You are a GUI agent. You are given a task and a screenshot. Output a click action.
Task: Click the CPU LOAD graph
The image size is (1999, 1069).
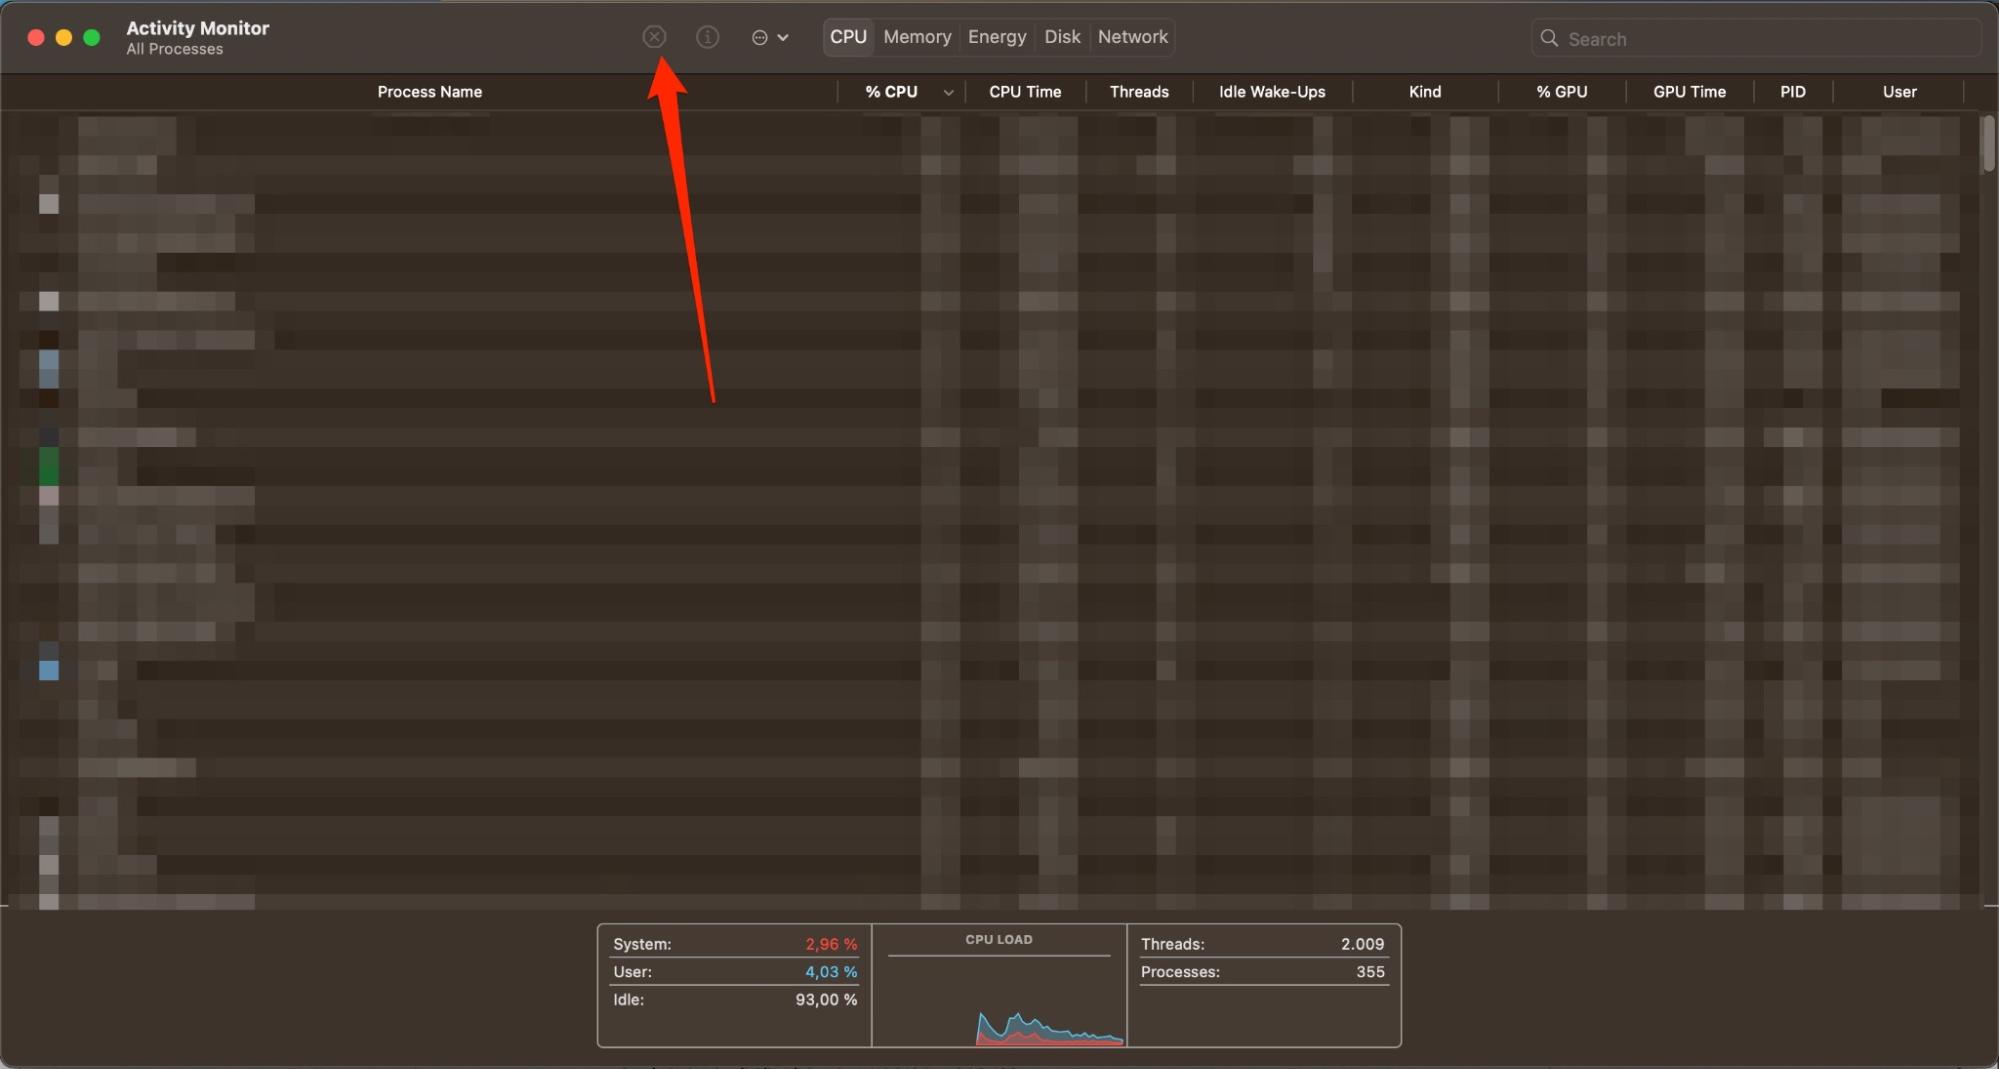(999, 986)
